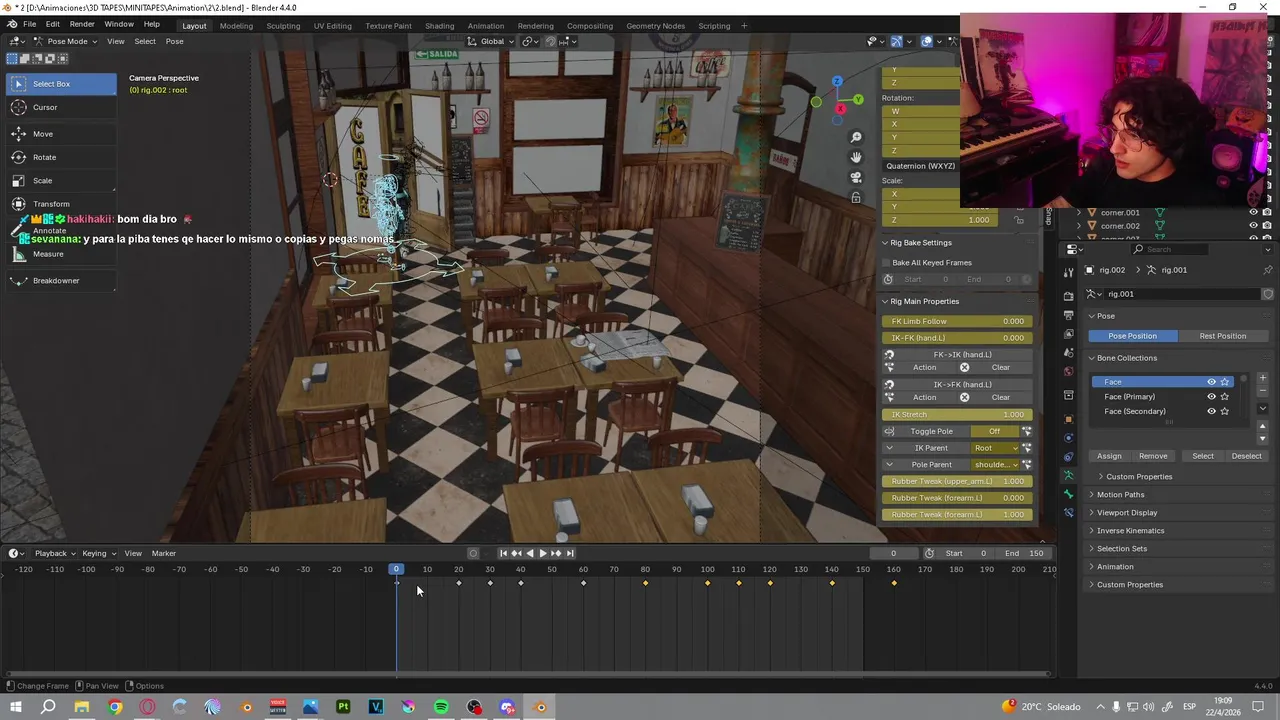Screen dimensions: 1280x720
Task: Jump to the timeline start frame
Action: coord(503,553)
